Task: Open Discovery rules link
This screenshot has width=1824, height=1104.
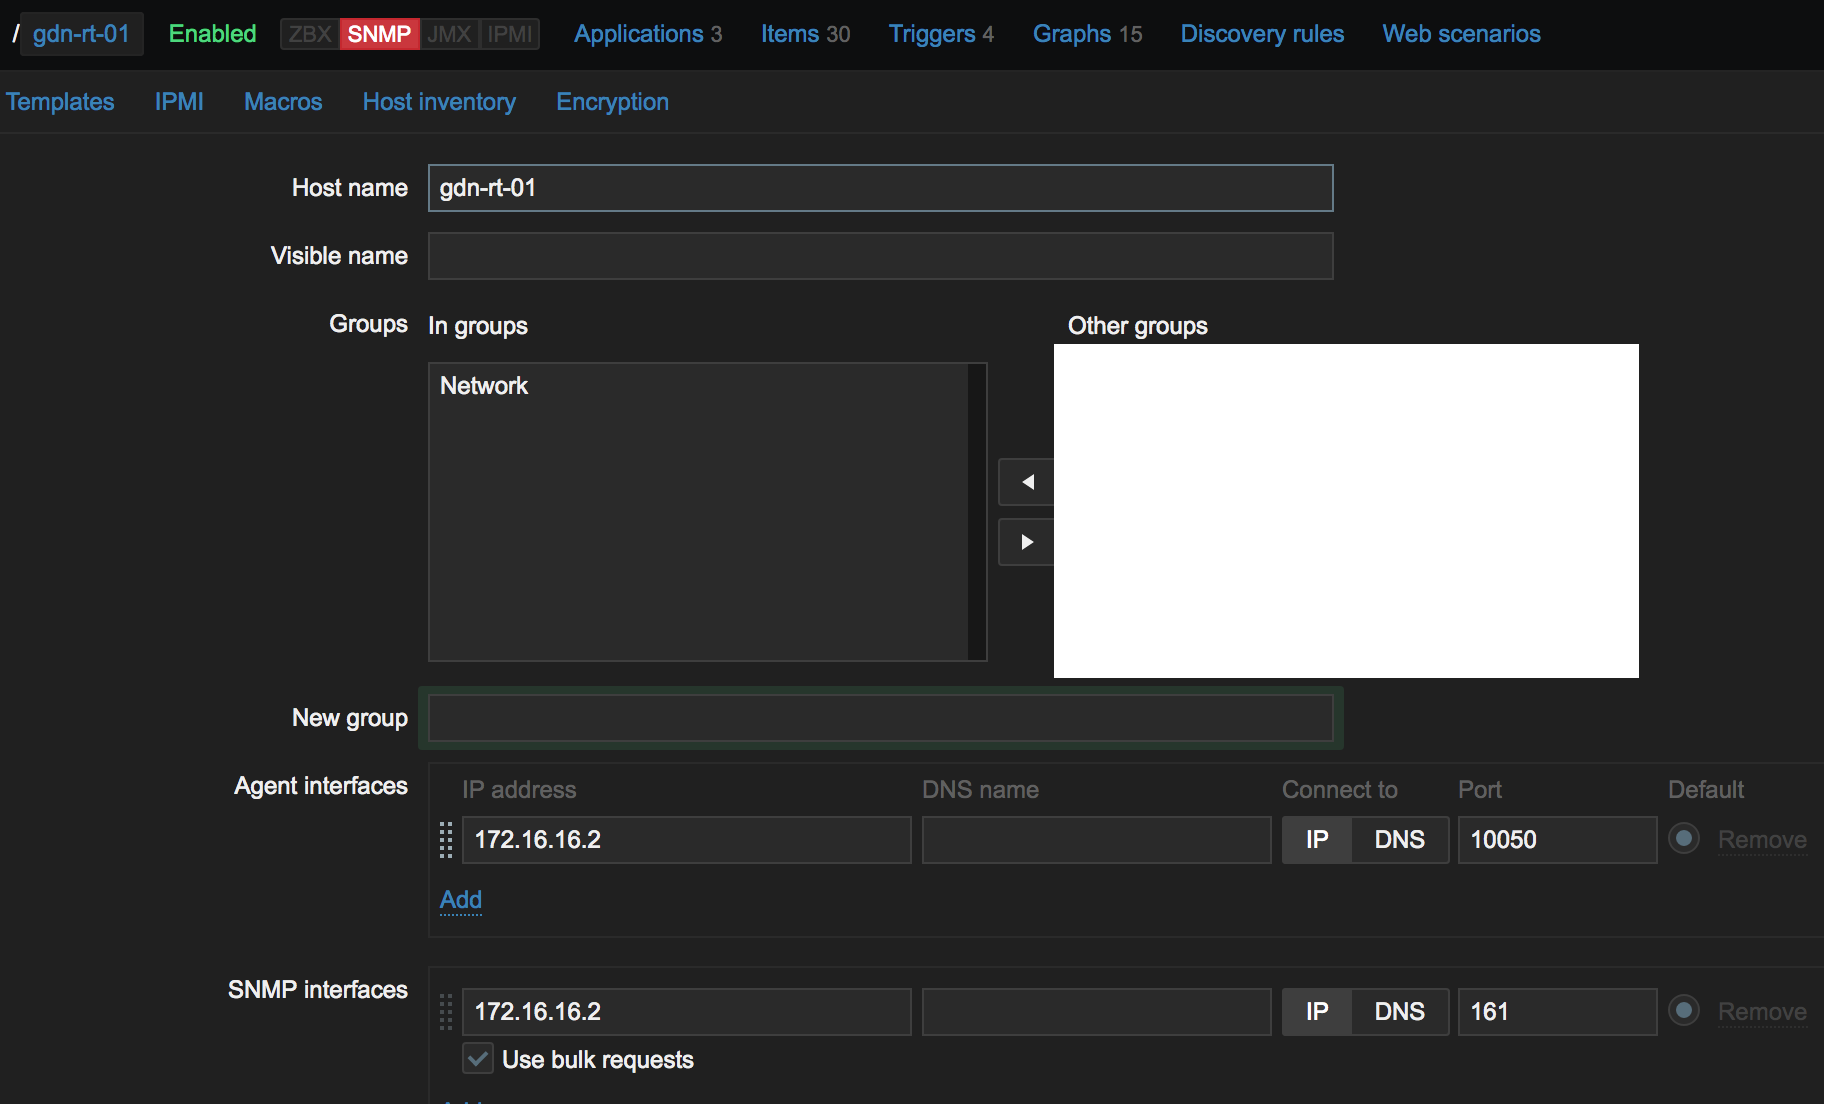Action: tap(1262, 34)
